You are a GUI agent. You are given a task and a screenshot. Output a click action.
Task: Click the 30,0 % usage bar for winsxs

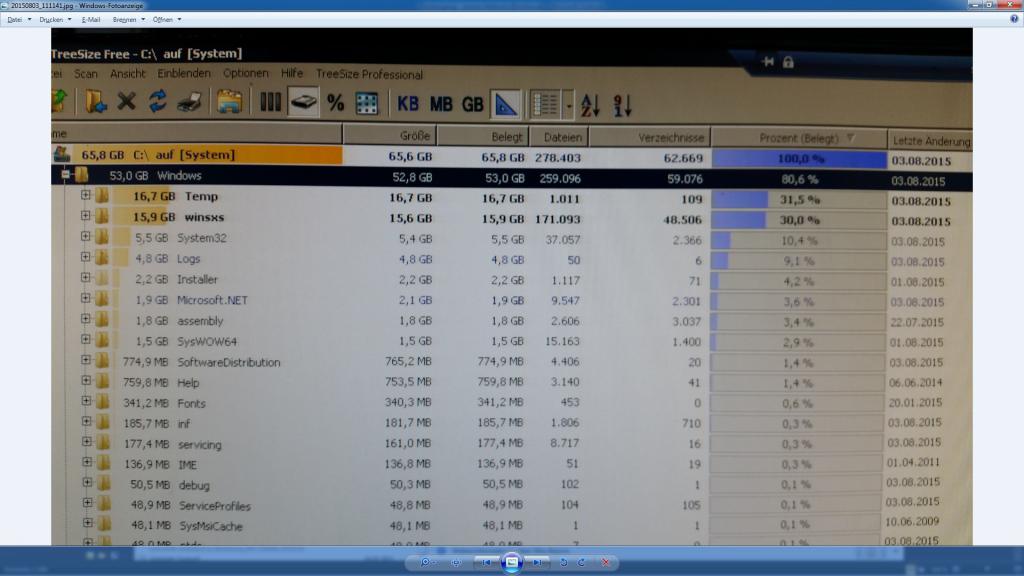(799, 220)
